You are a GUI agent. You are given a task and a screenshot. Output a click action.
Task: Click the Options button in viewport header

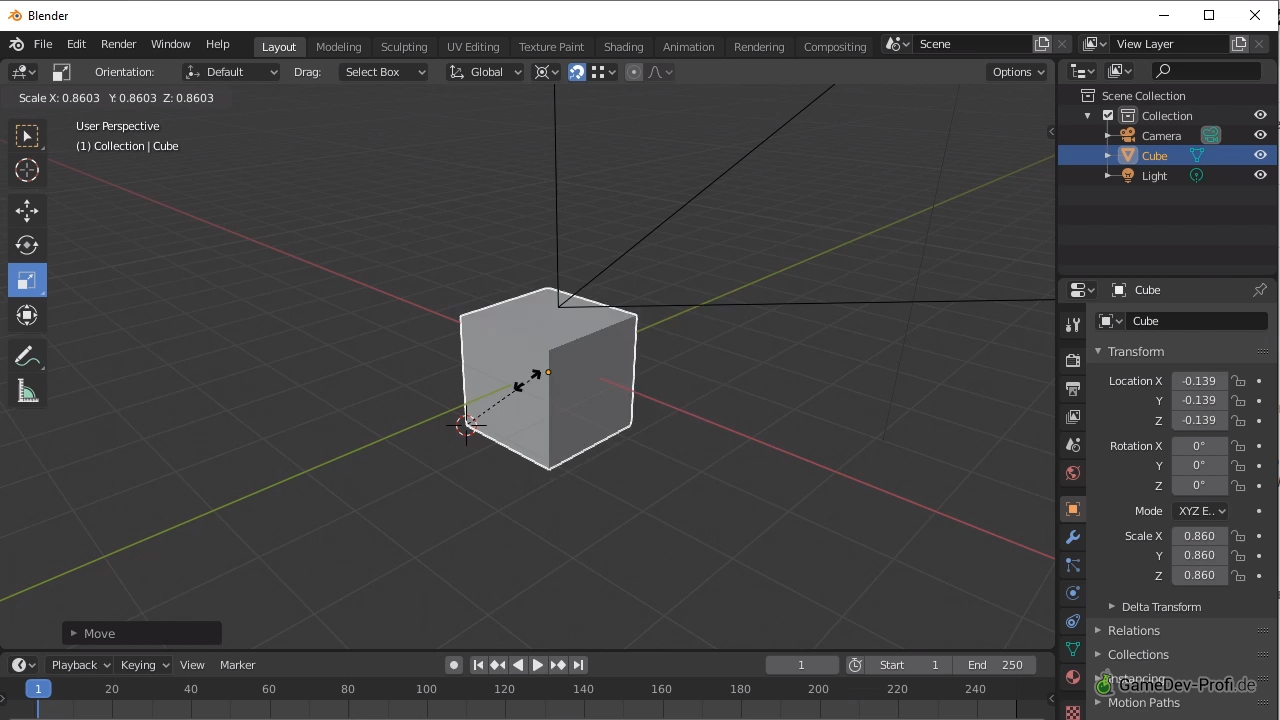(1018, 72)
